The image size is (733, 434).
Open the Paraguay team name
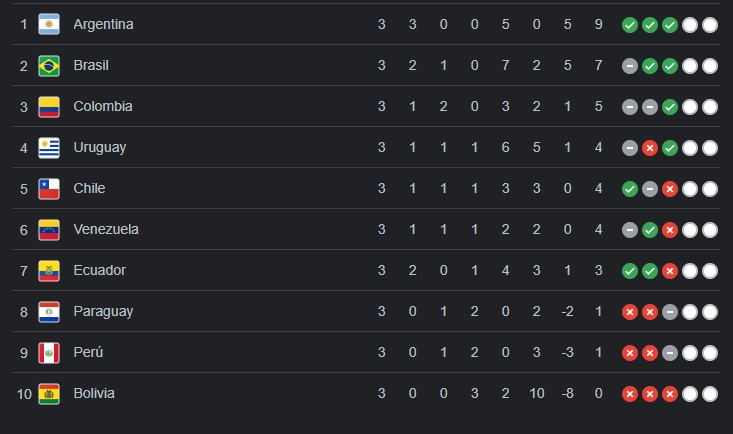tap(103, 312)
